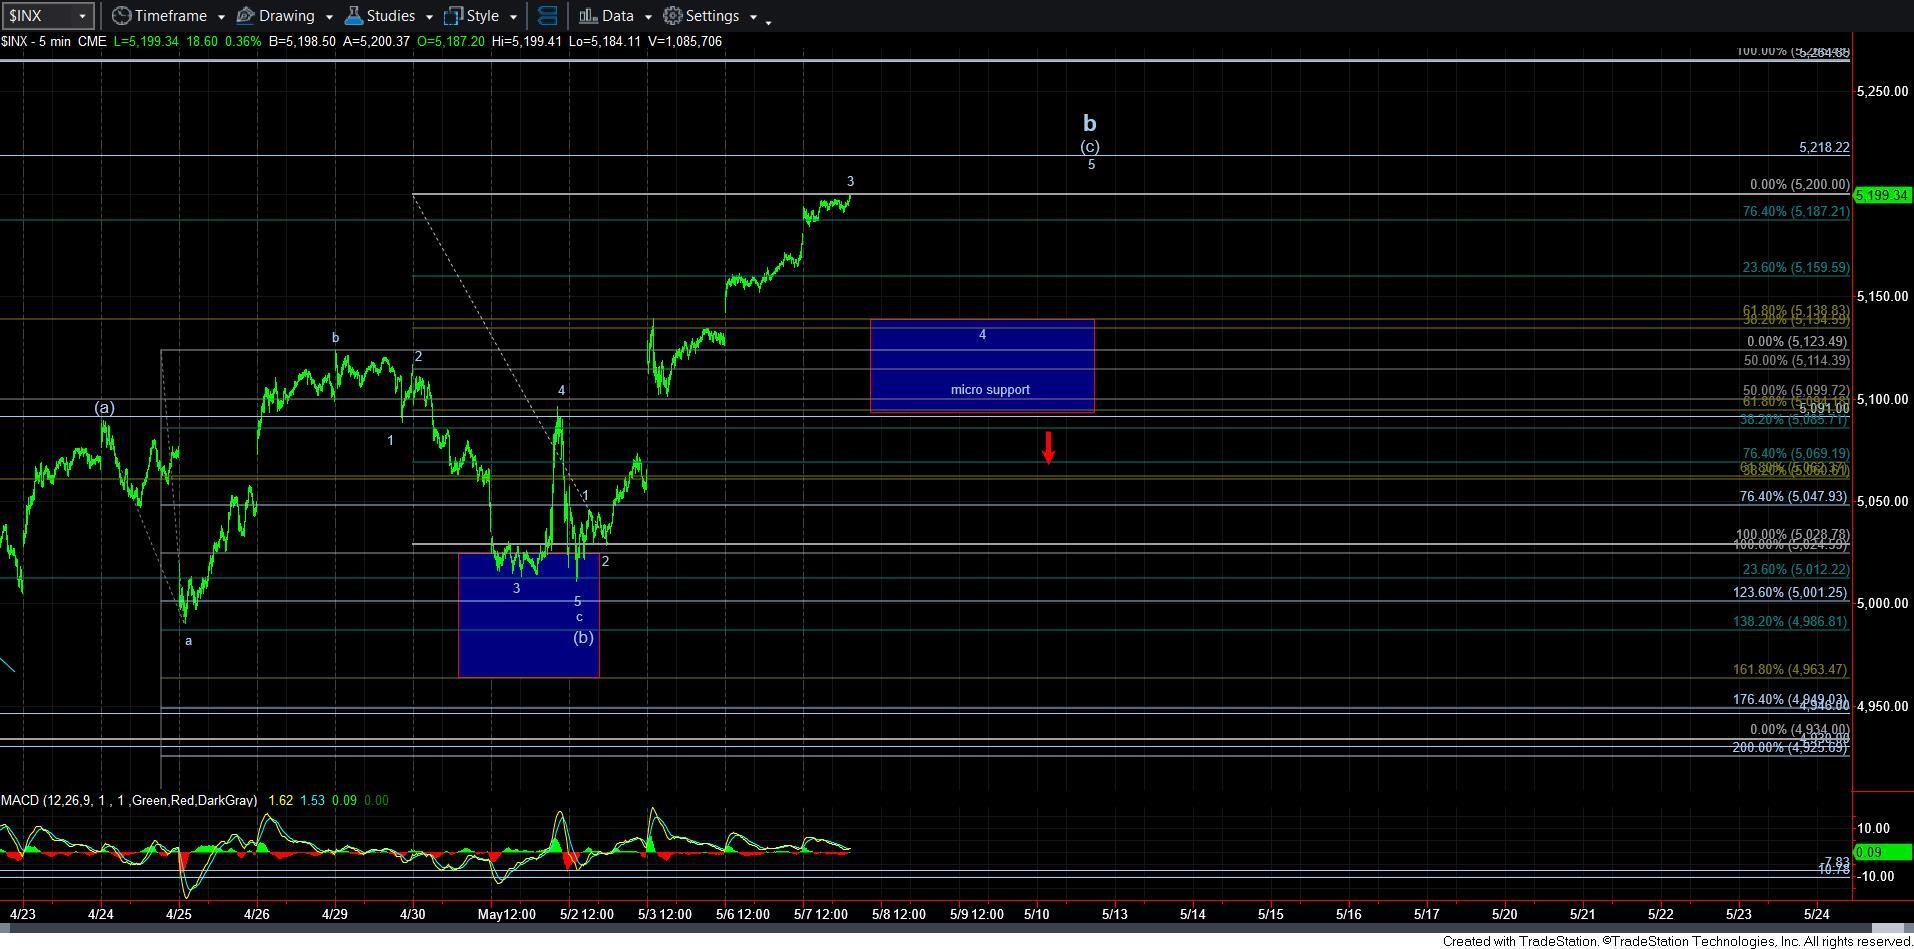Click the blue stacked-panels icon in toolbar
The height and width of the screenshot is (949, 1914).
pyautogui.click(x=547, y=16)
